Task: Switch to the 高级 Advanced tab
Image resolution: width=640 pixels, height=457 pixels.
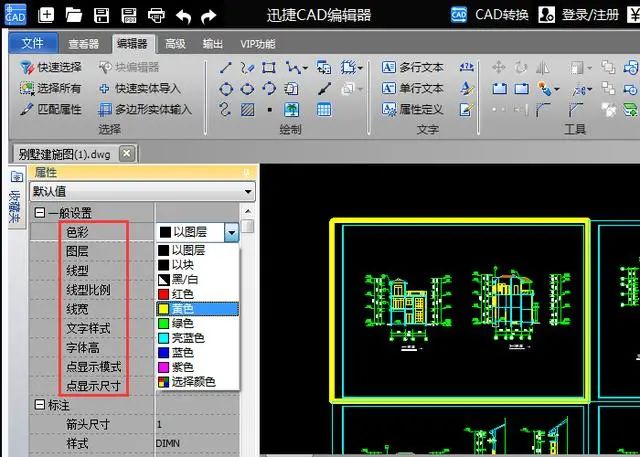Action: 175,44
